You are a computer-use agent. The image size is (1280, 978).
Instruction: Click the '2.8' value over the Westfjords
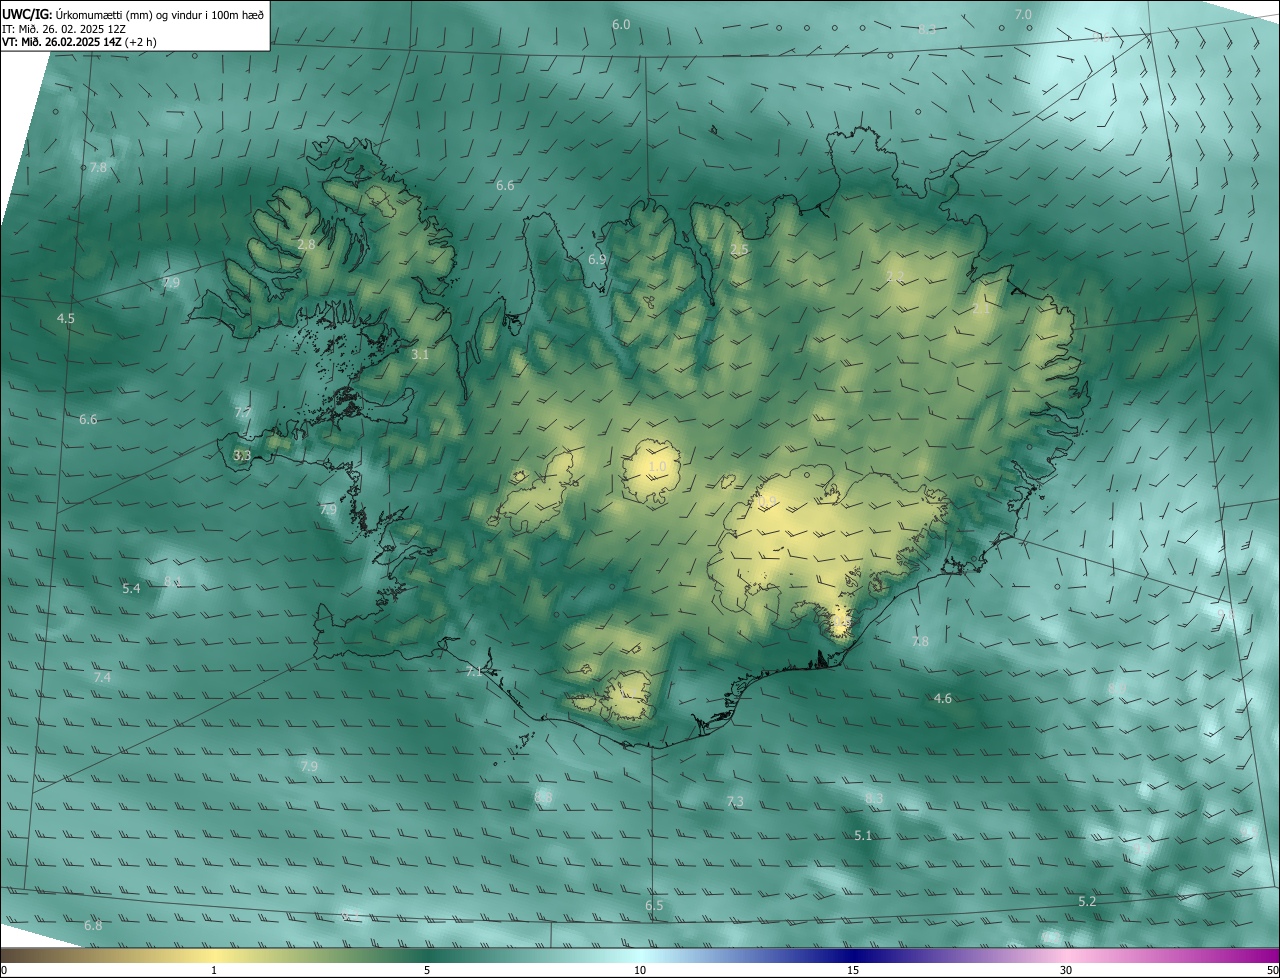point(306,244)
